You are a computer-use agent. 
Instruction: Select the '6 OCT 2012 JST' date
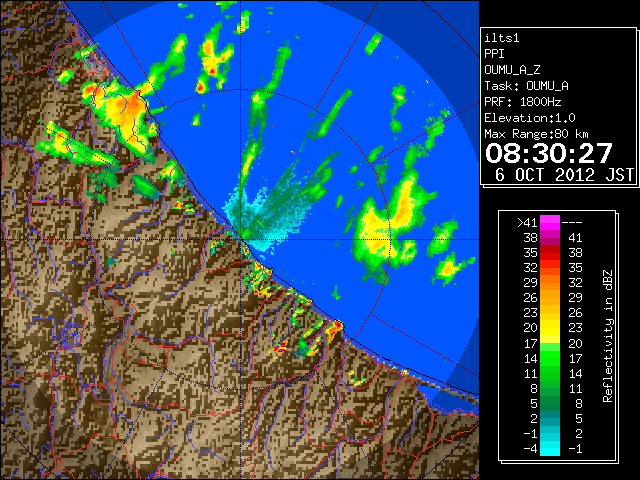564,175
